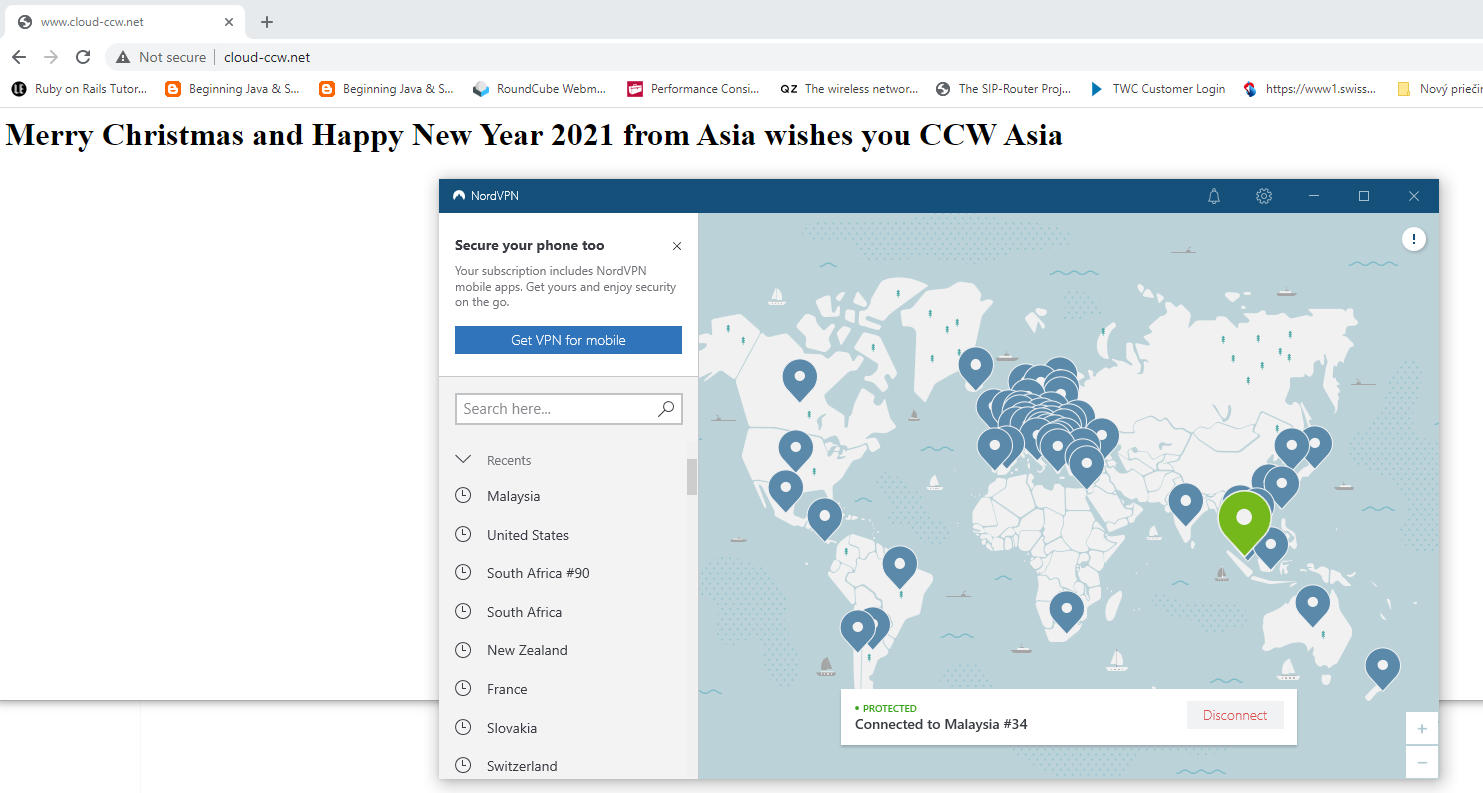Open The SIP-Router Proj... bookmark
Screen dimensions: 1483x793
(x=1003, y=89)
